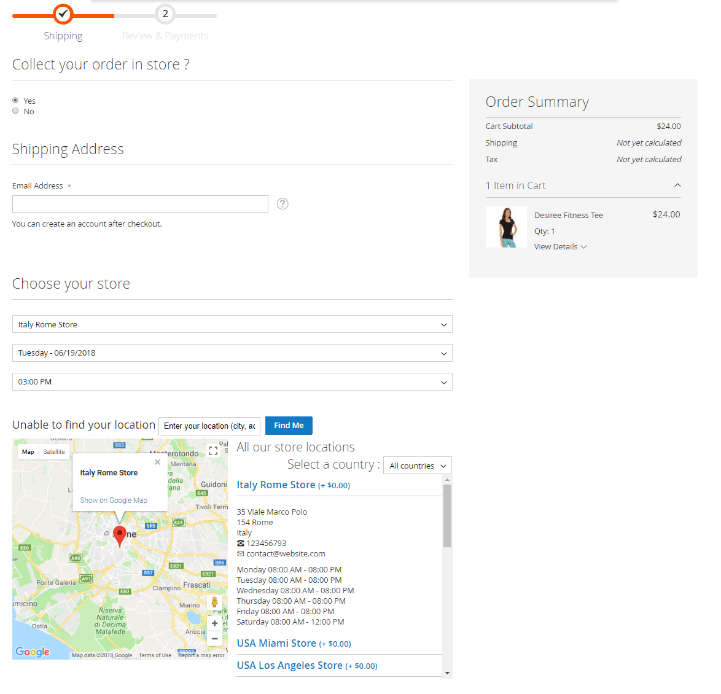Click the store list scroll down arrow
This screenshot has width=721, height=694.
(x=447, y=673)
